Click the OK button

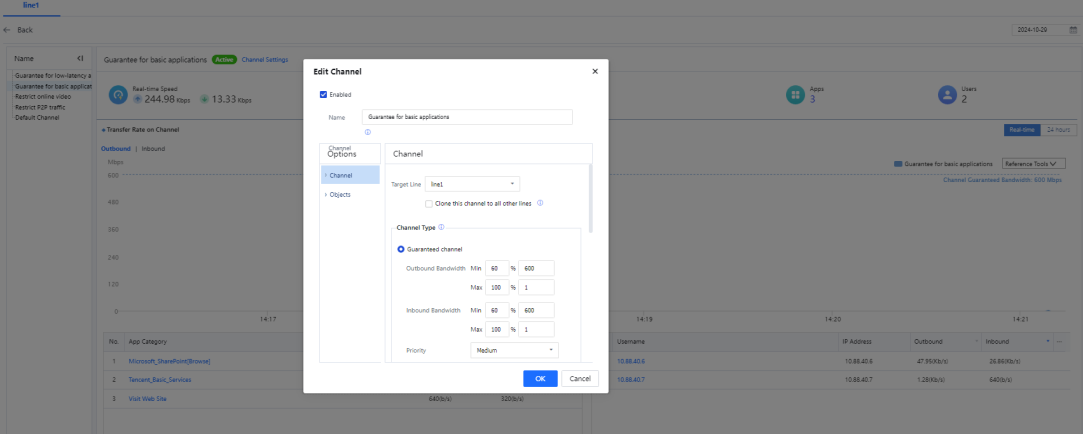(x=540, y=378)
